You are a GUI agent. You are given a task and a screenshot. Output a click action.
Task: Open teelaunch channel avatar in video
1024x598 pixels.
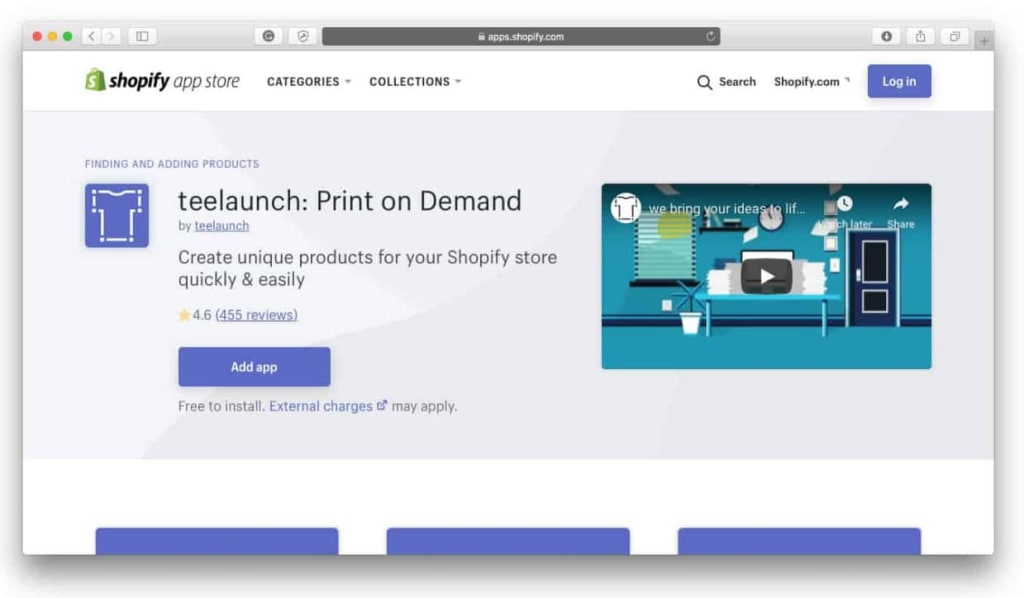(625, 208)
